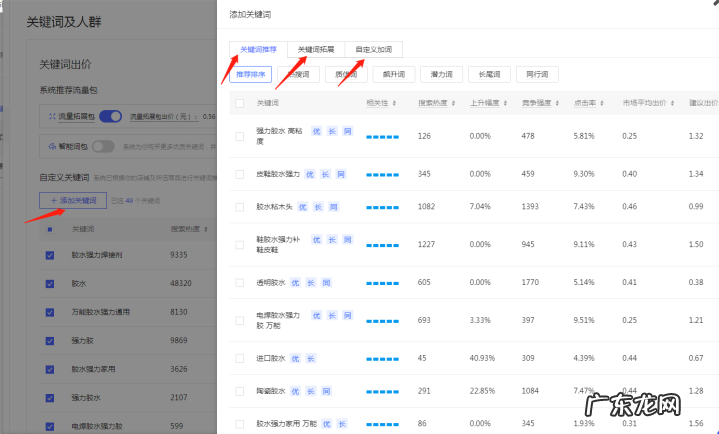Uncheck 万能胶水强力通用 in background keyword list
Screen dimensions: 719x434
pyautogui.click(x=50, y=312)
